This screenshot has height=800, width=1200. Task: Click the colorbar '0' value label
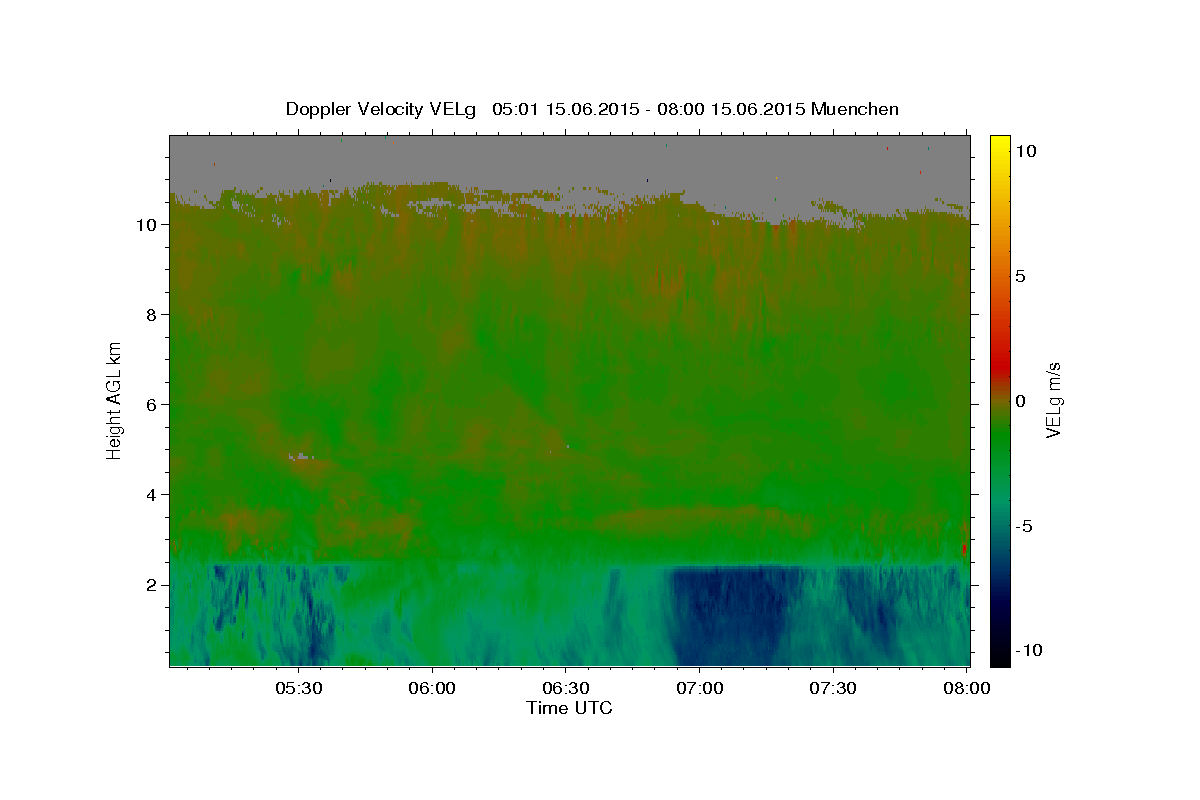click(1021, 401)
